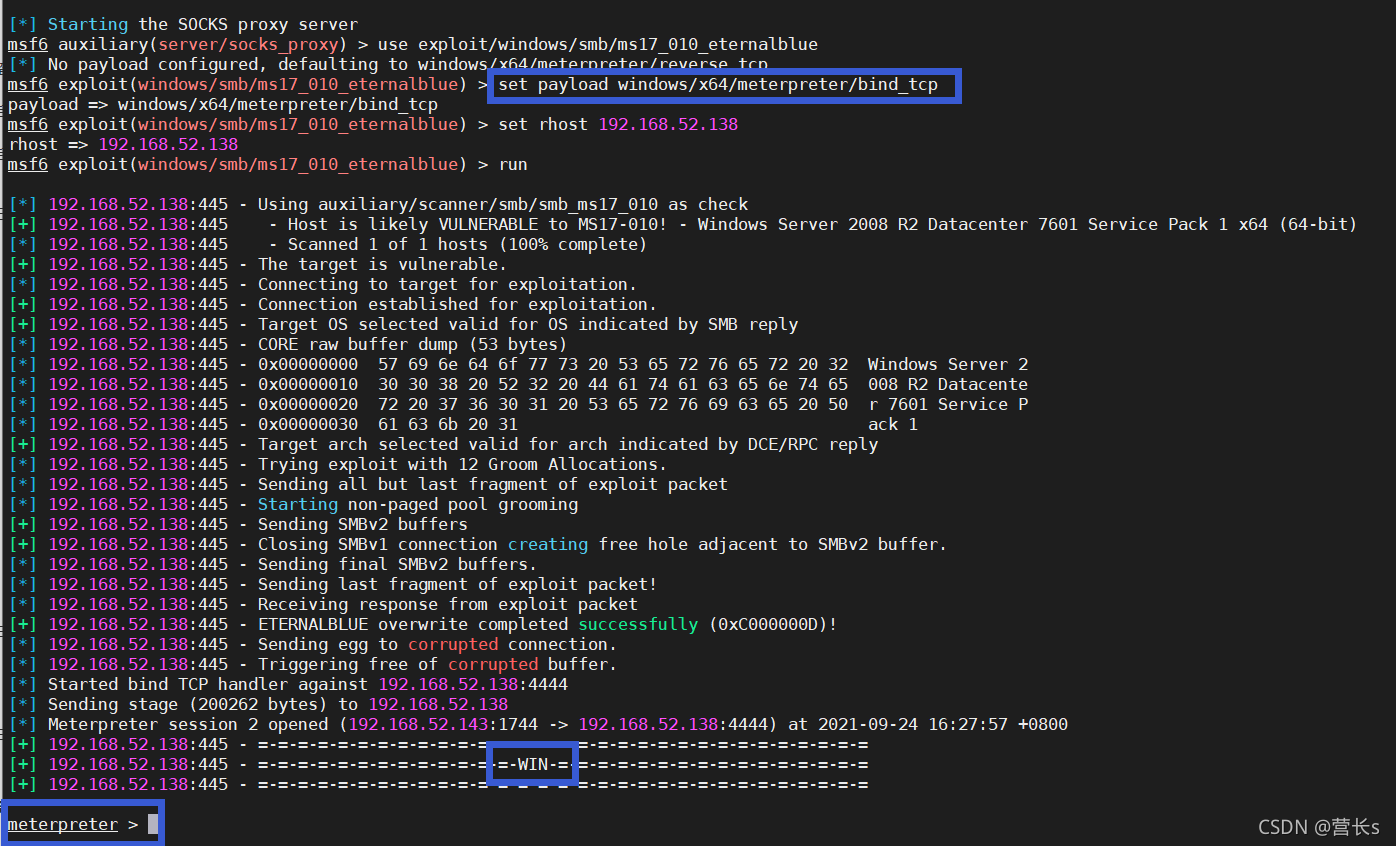Image resolution: width=1396 pixels, height=846 pixels.
Task: Click 'ETERNALBLUE overwrite completed successfully' line
Action: (423, 624)
